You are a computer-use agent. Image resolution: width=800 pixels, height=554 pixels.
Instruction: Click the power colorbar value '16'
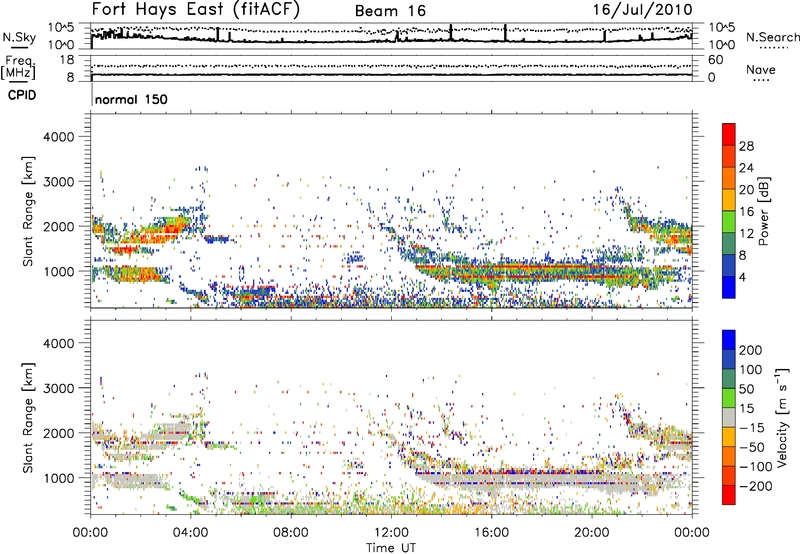click(x=746, y=212)
